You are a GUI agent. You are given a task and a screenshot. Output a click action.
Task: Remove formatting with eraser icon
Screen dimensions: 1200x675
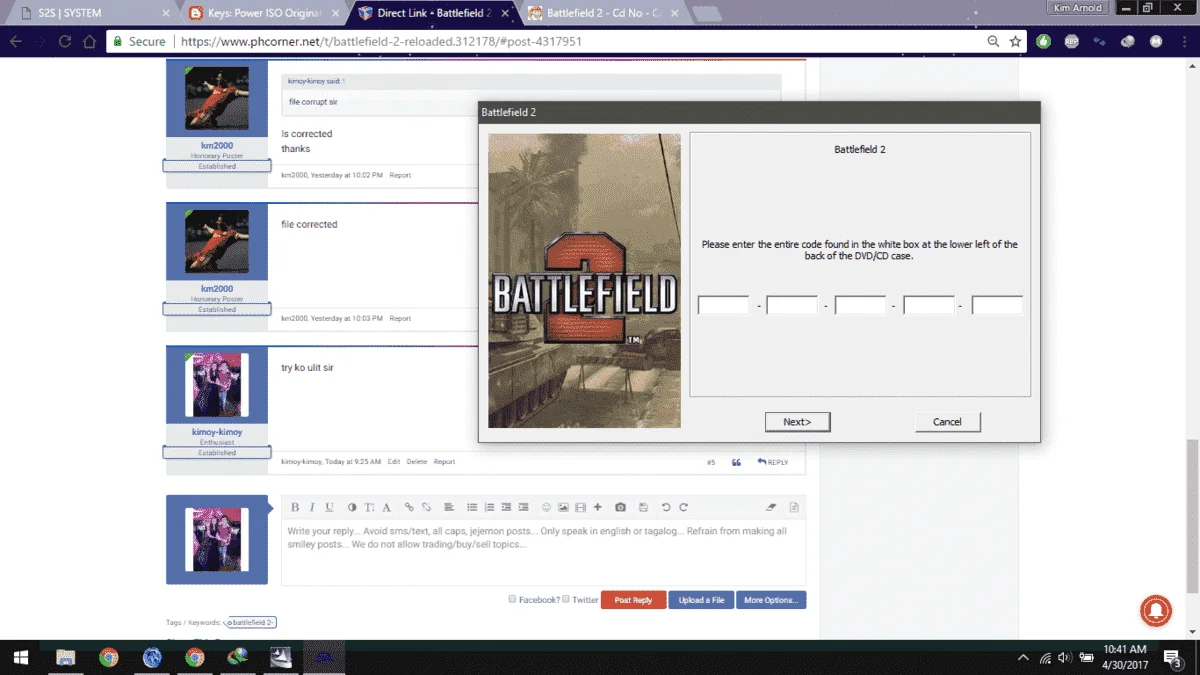pos(771,508)
